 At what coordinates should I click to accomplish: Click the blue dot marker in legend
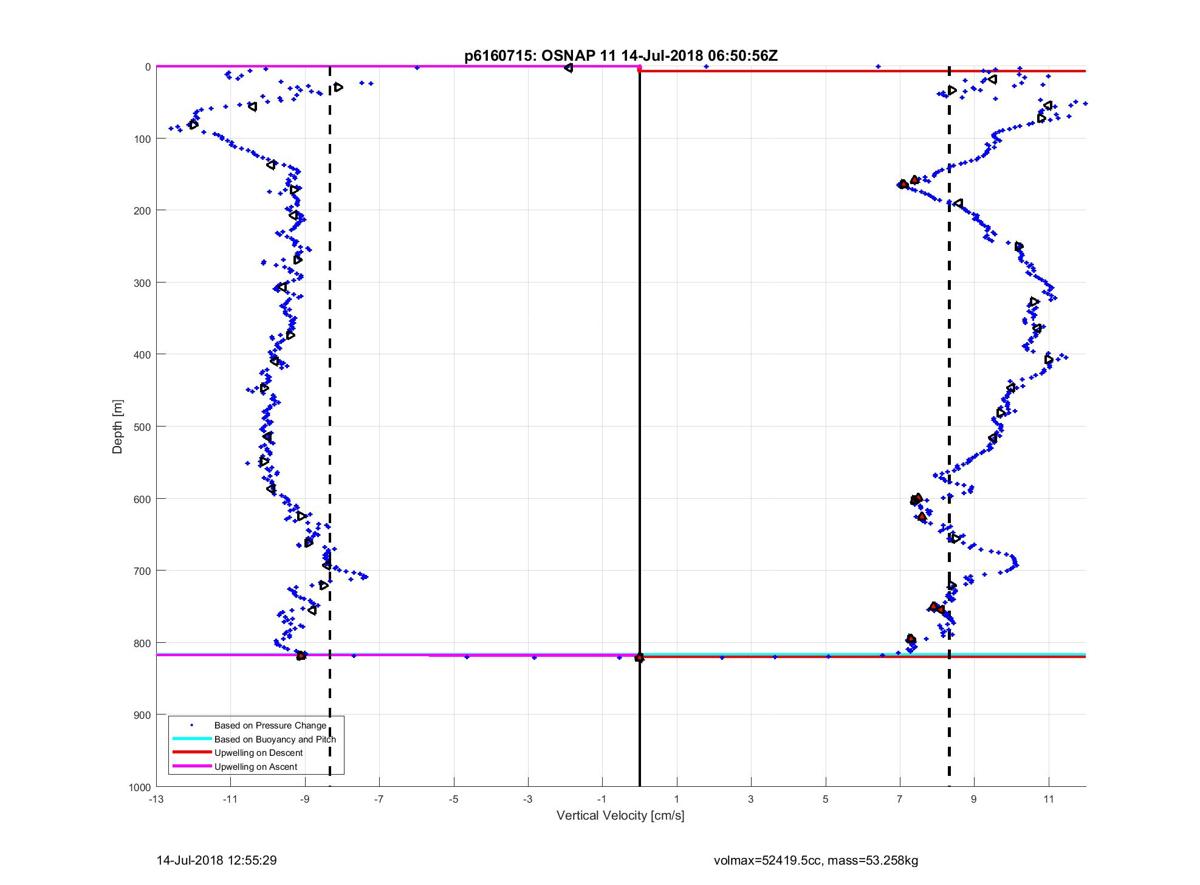point(191,724)
